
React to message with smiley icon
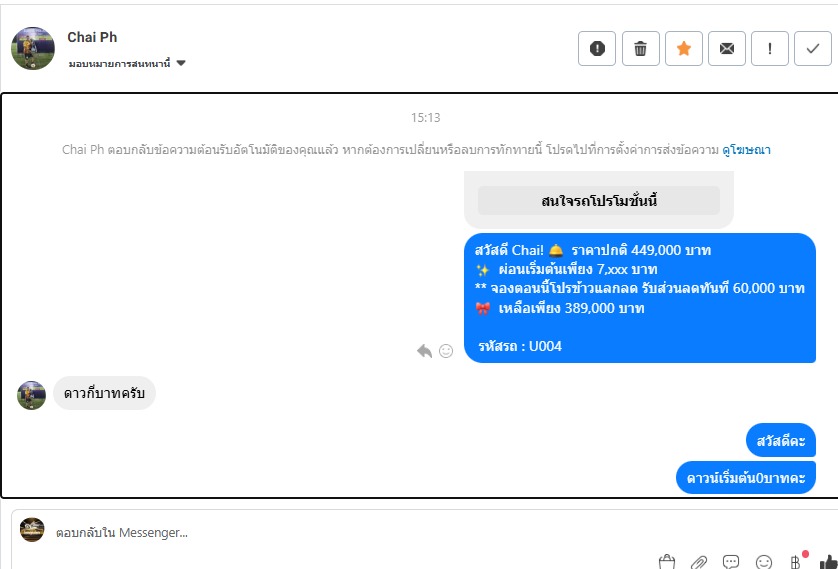(446, 351)
